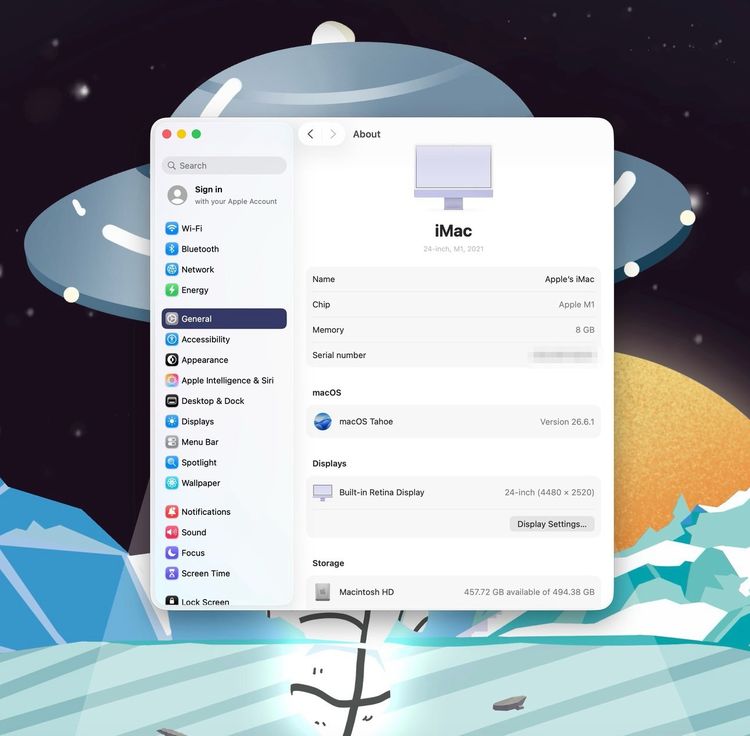
Task: Open Focus moon icon
Action: 172,553
